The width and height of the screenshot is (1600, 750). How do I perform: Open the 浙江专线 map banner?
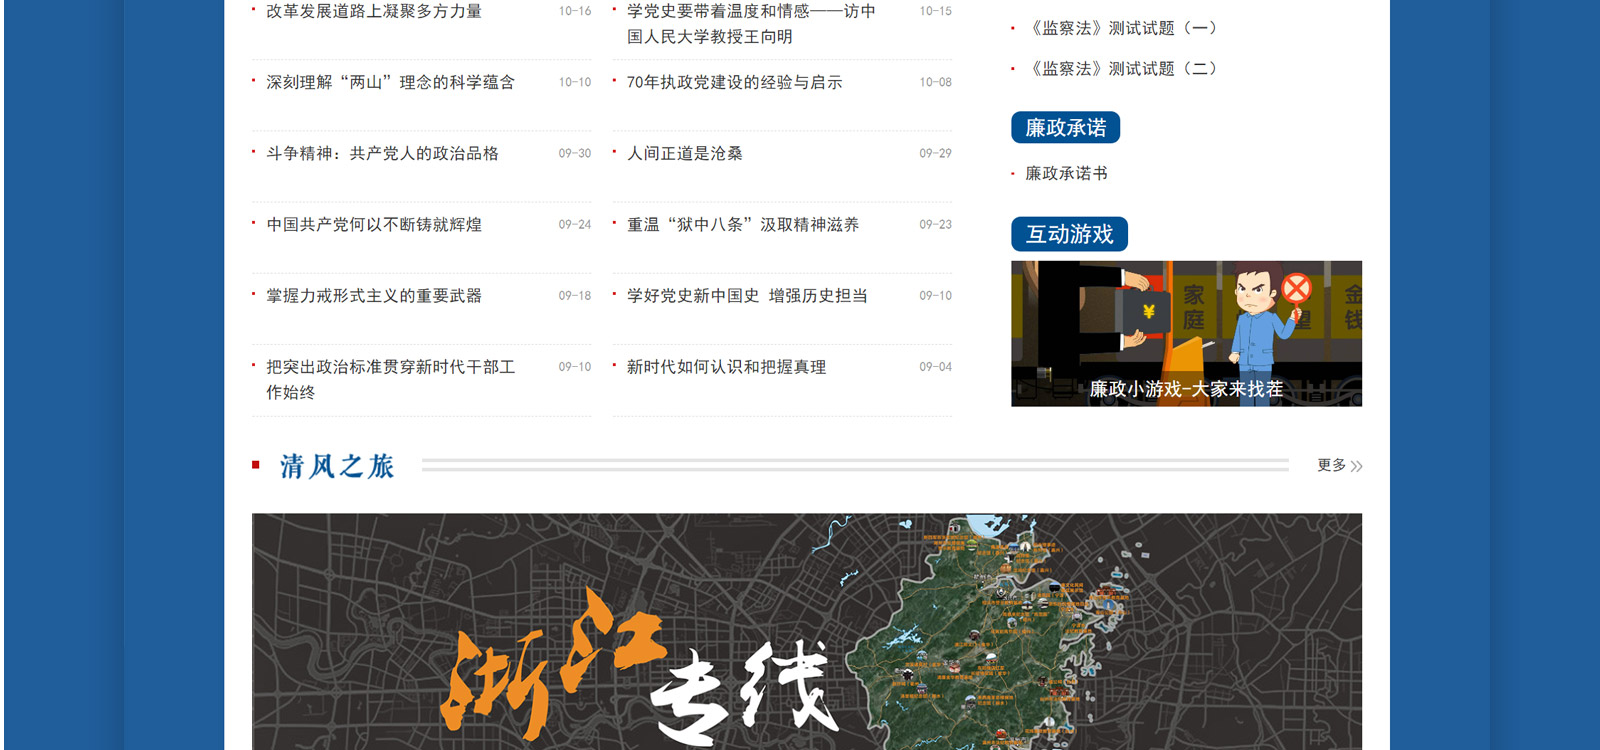806,632
